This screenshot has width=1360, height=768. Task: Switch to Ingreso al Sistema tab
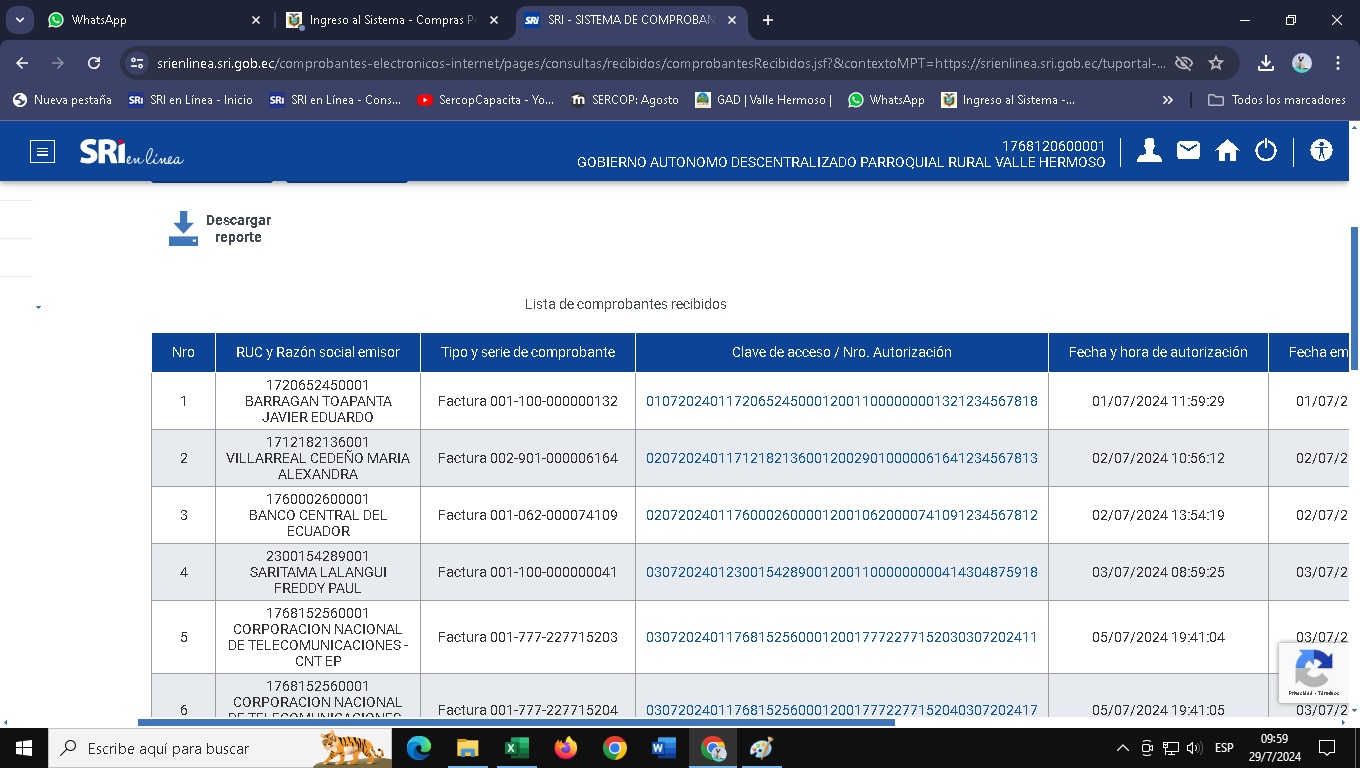(390, 20)
